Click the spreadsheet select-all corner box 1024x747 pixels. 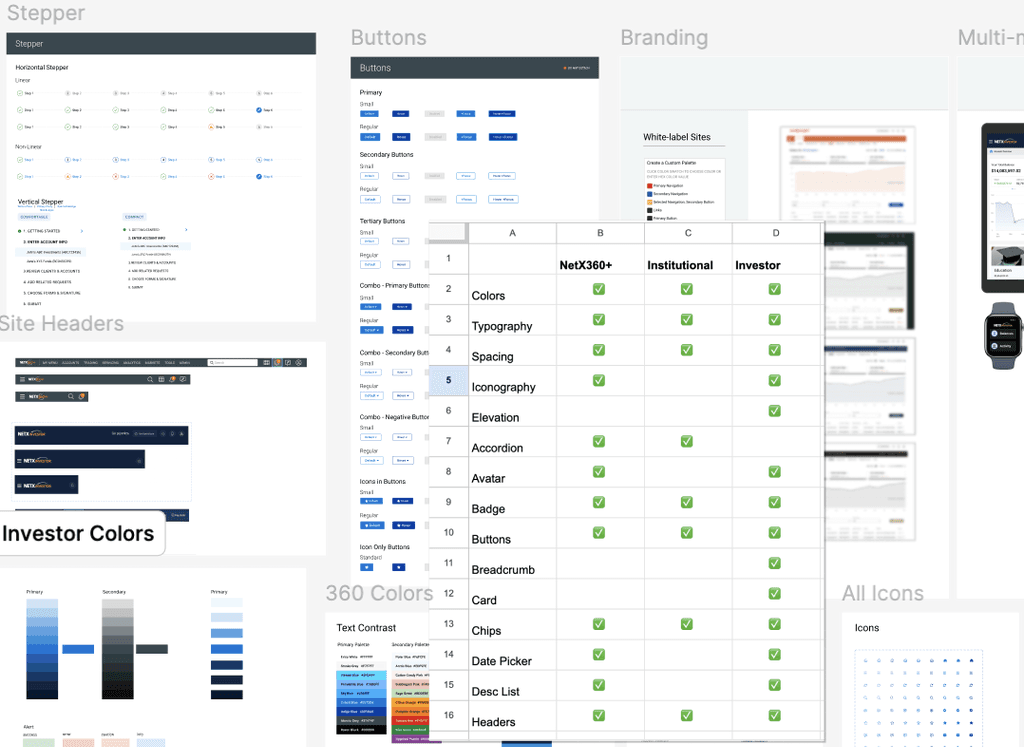point(448,233)
